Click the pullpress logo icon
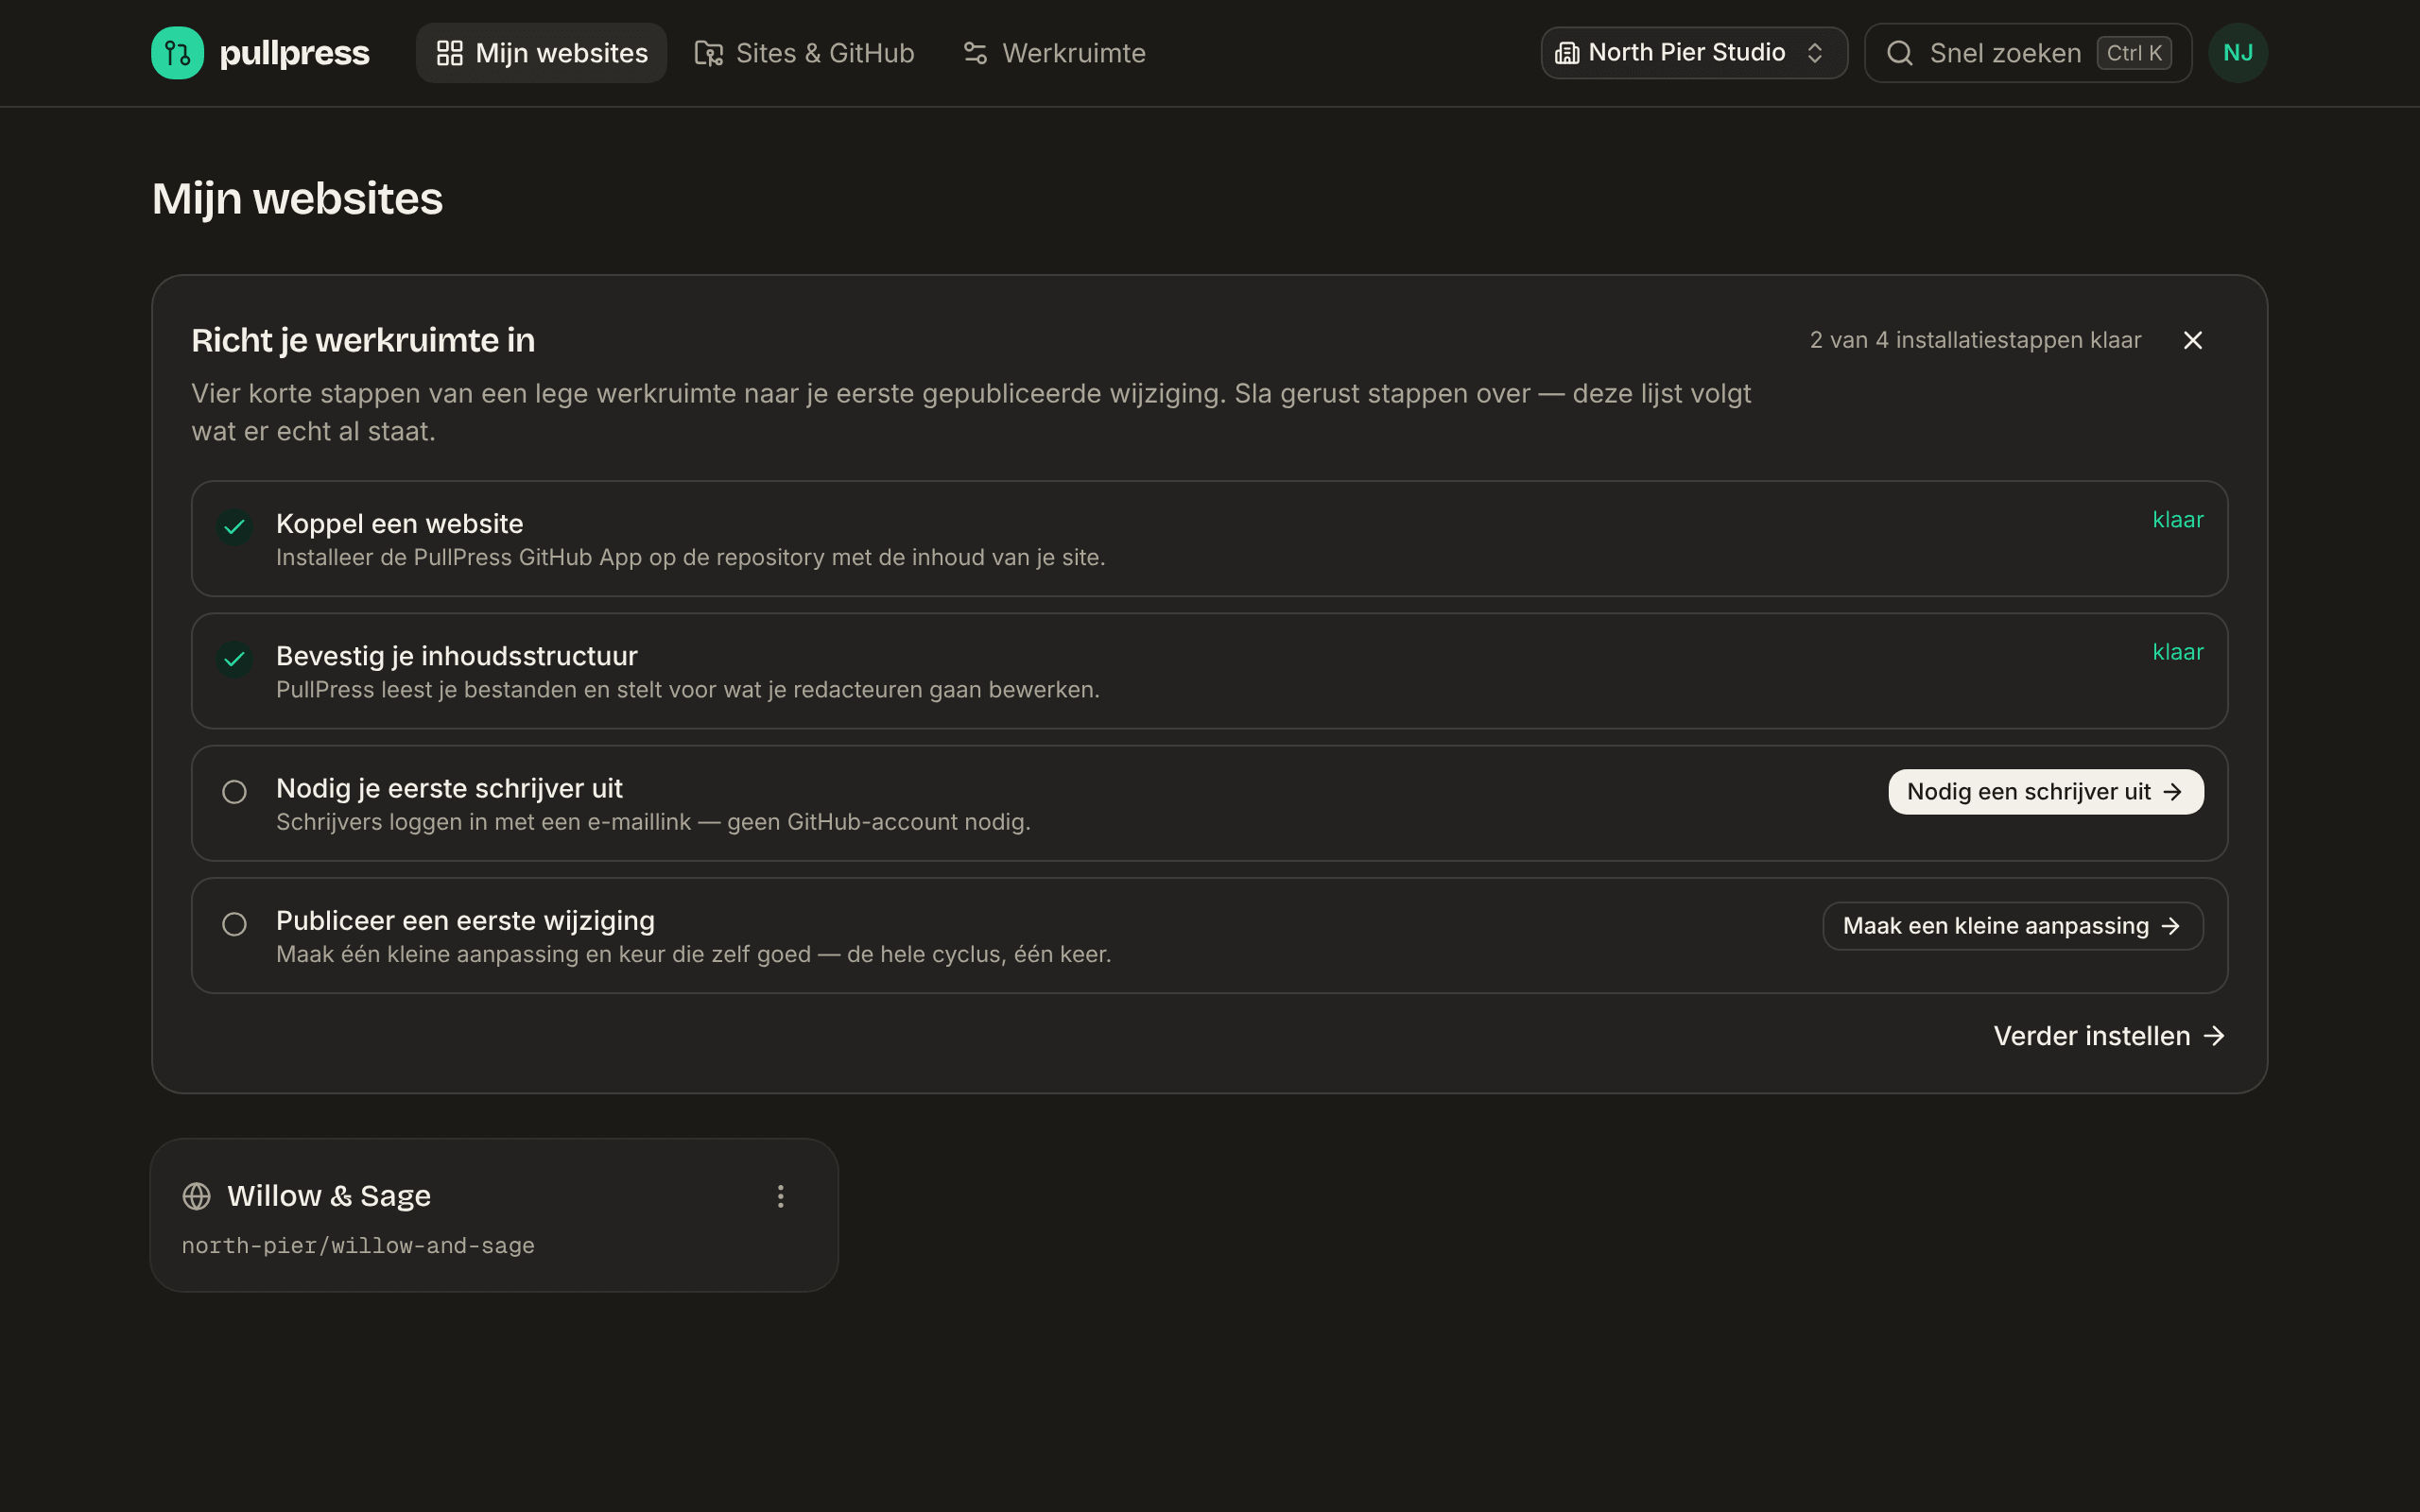2420x1512 pixels. click(x=177, y=53)
